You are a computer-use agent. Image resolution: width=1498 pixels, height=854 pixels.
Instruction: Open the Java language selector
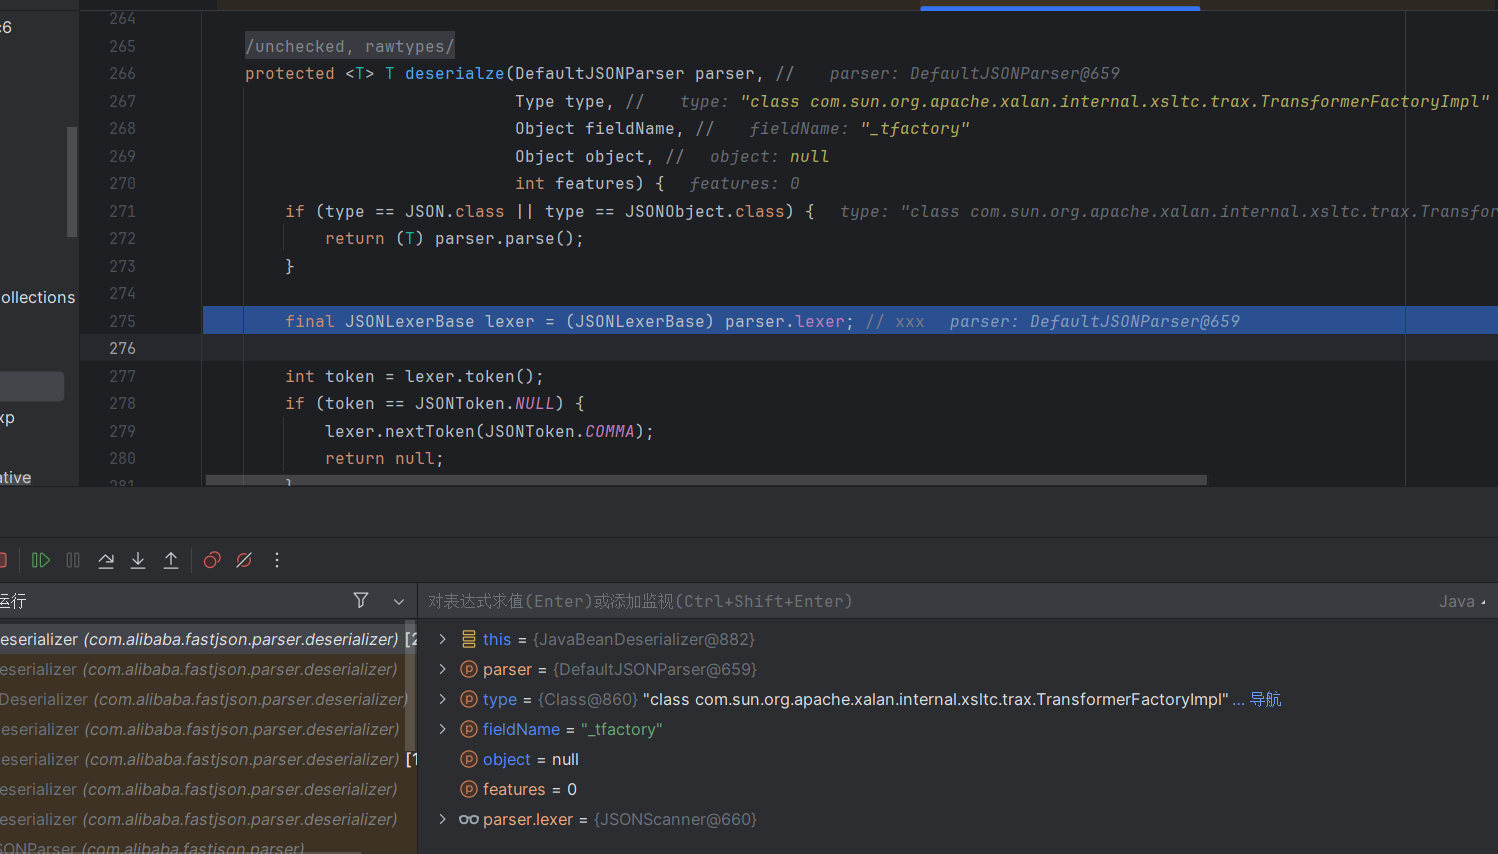1462,601
